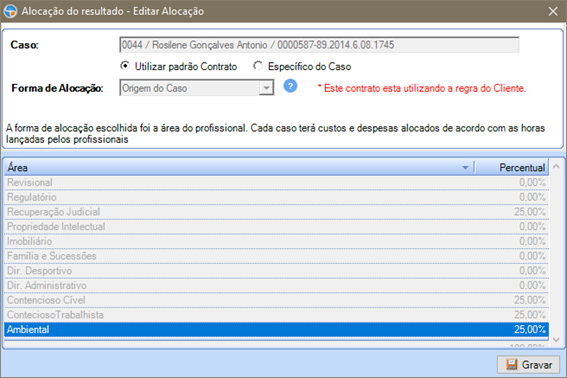
Task: Click the list scrollbar up arrow
Action: pyautogui.click(x=556, y=167)
